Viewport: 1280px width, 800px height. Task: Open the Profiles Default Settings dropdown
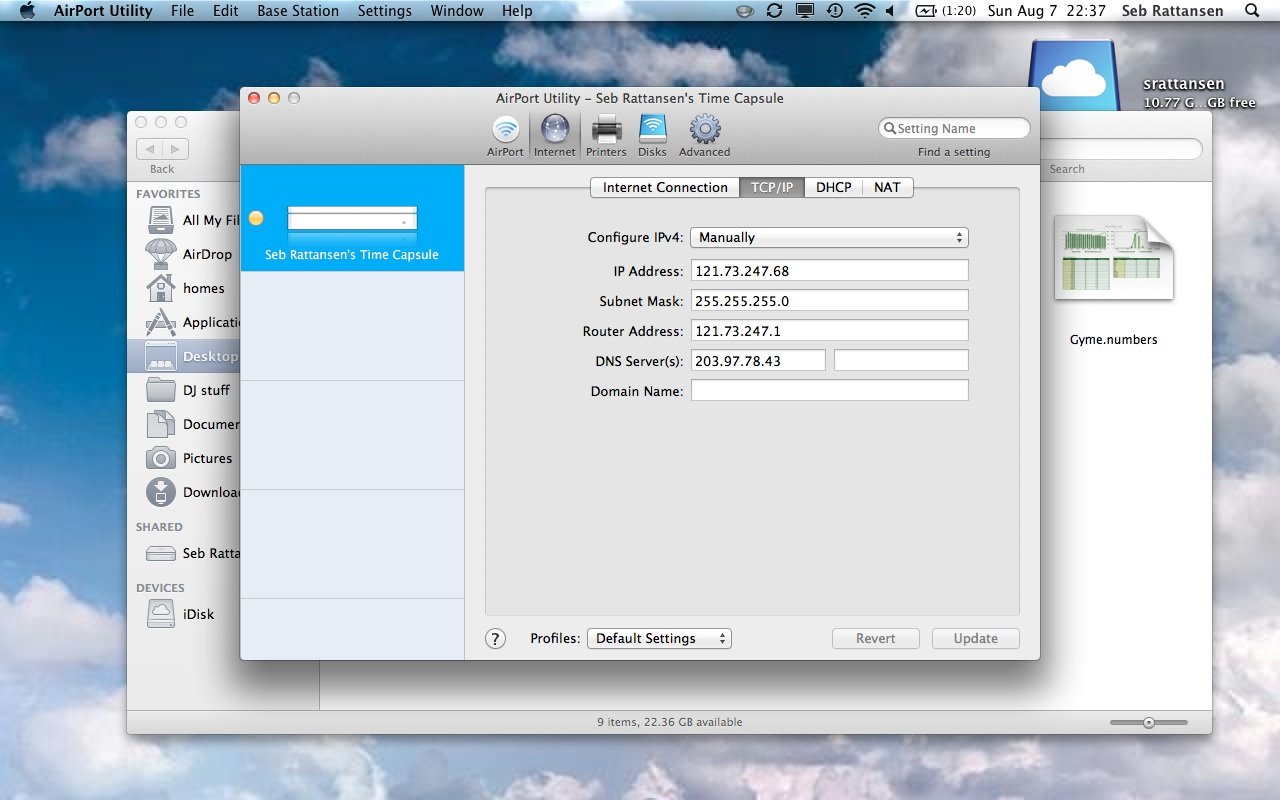tap(659, 639)
